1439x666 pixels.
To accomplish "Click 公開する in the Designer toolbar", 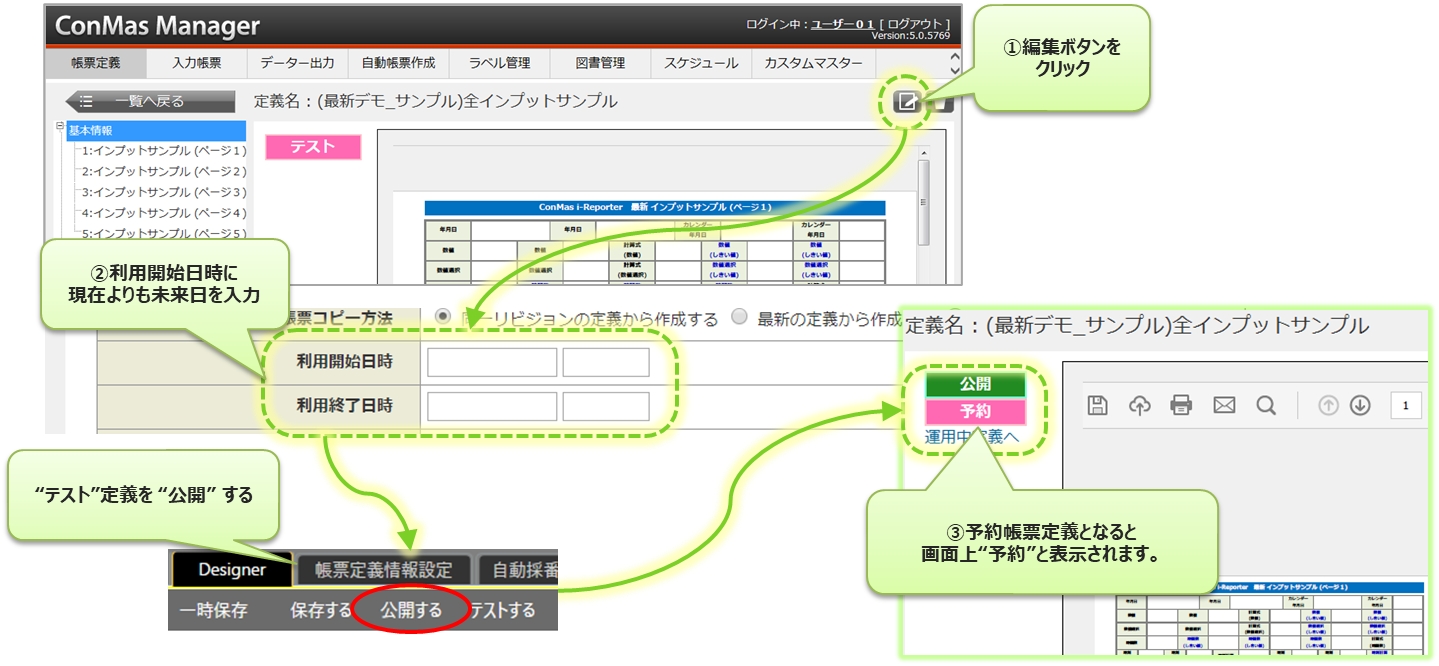I will [411, 610].
